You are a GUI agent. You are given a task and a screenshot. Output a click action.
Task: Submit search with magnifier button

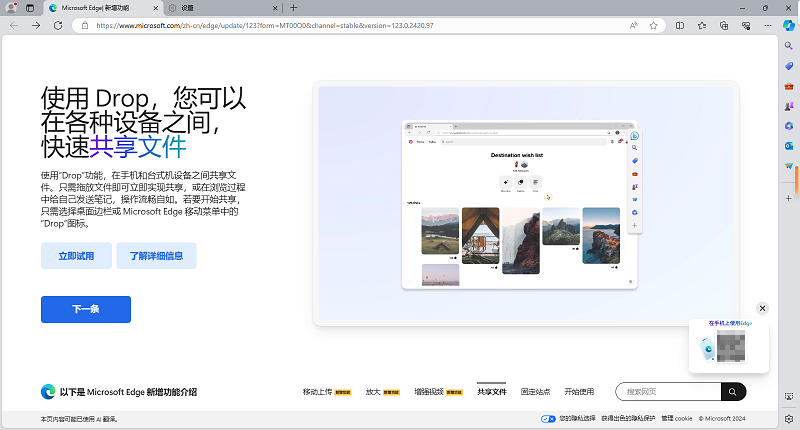tap(733, 392)
